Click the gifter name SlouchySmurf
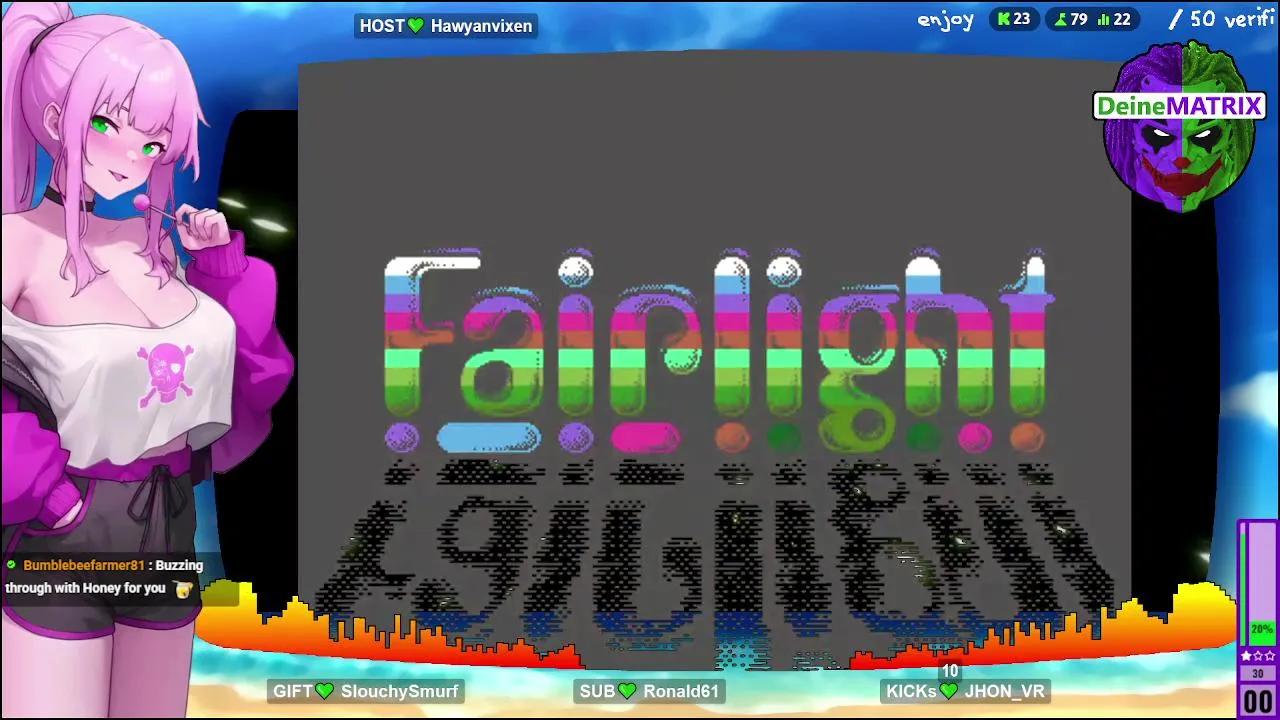The width and height of the screenshot is (1280, 720). click(399, 691)
